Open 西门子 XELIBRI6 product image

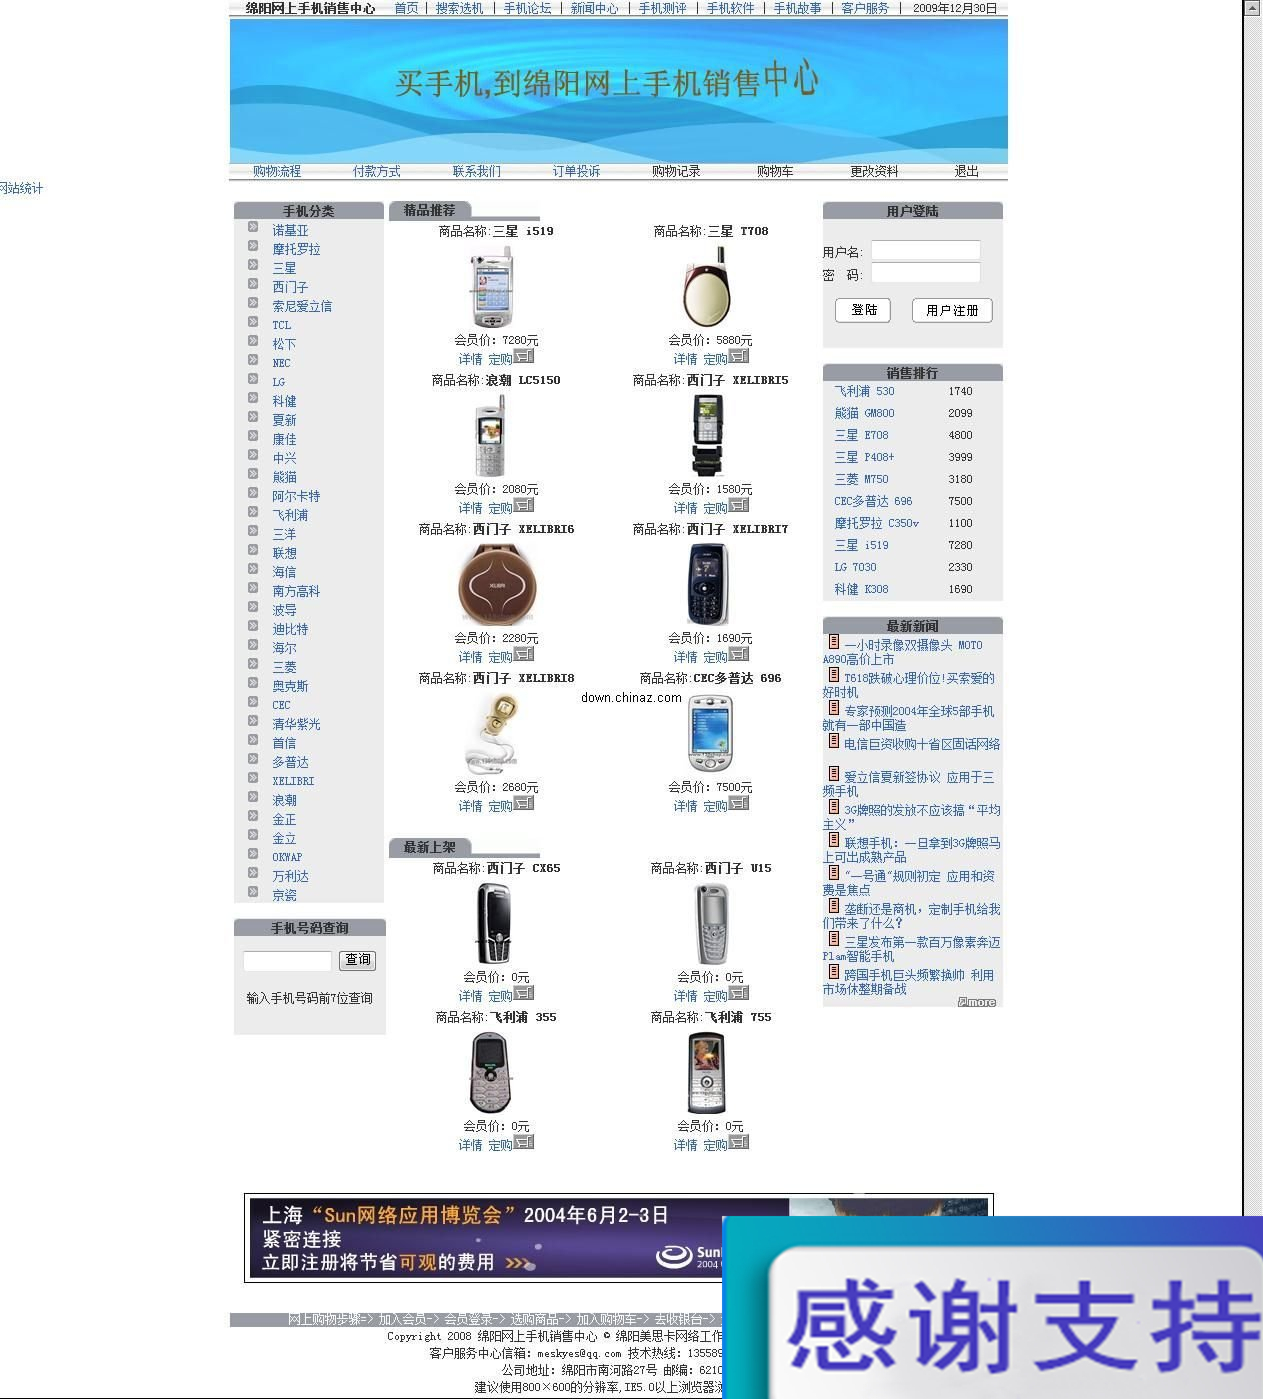[x=497, y=585]
